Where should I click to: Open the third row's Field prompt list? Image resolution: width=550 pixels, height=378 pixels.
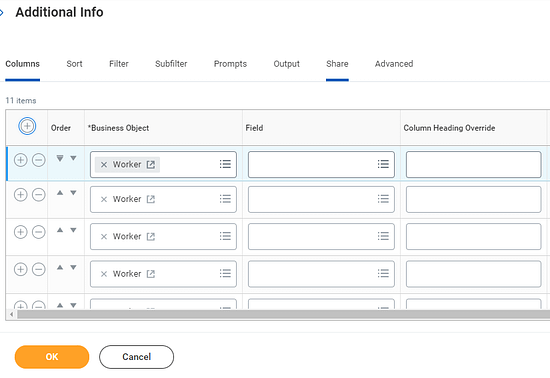click(x=383, y=236)
